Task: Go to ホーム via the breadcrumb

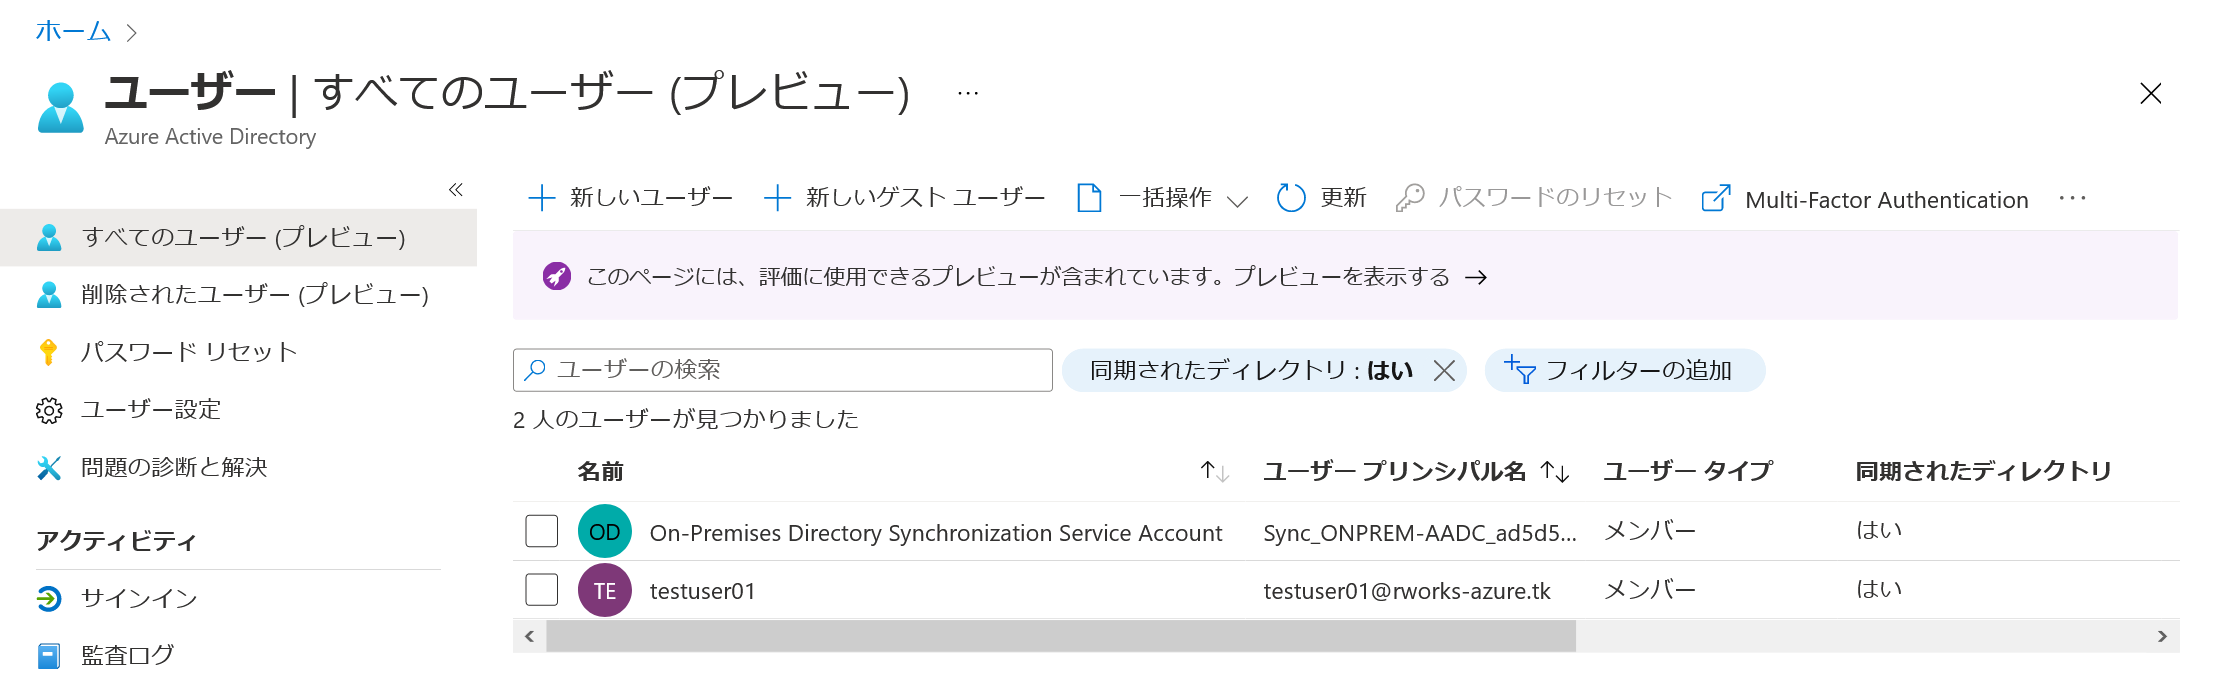Action: pyautogui.click(x=72, y=31)
